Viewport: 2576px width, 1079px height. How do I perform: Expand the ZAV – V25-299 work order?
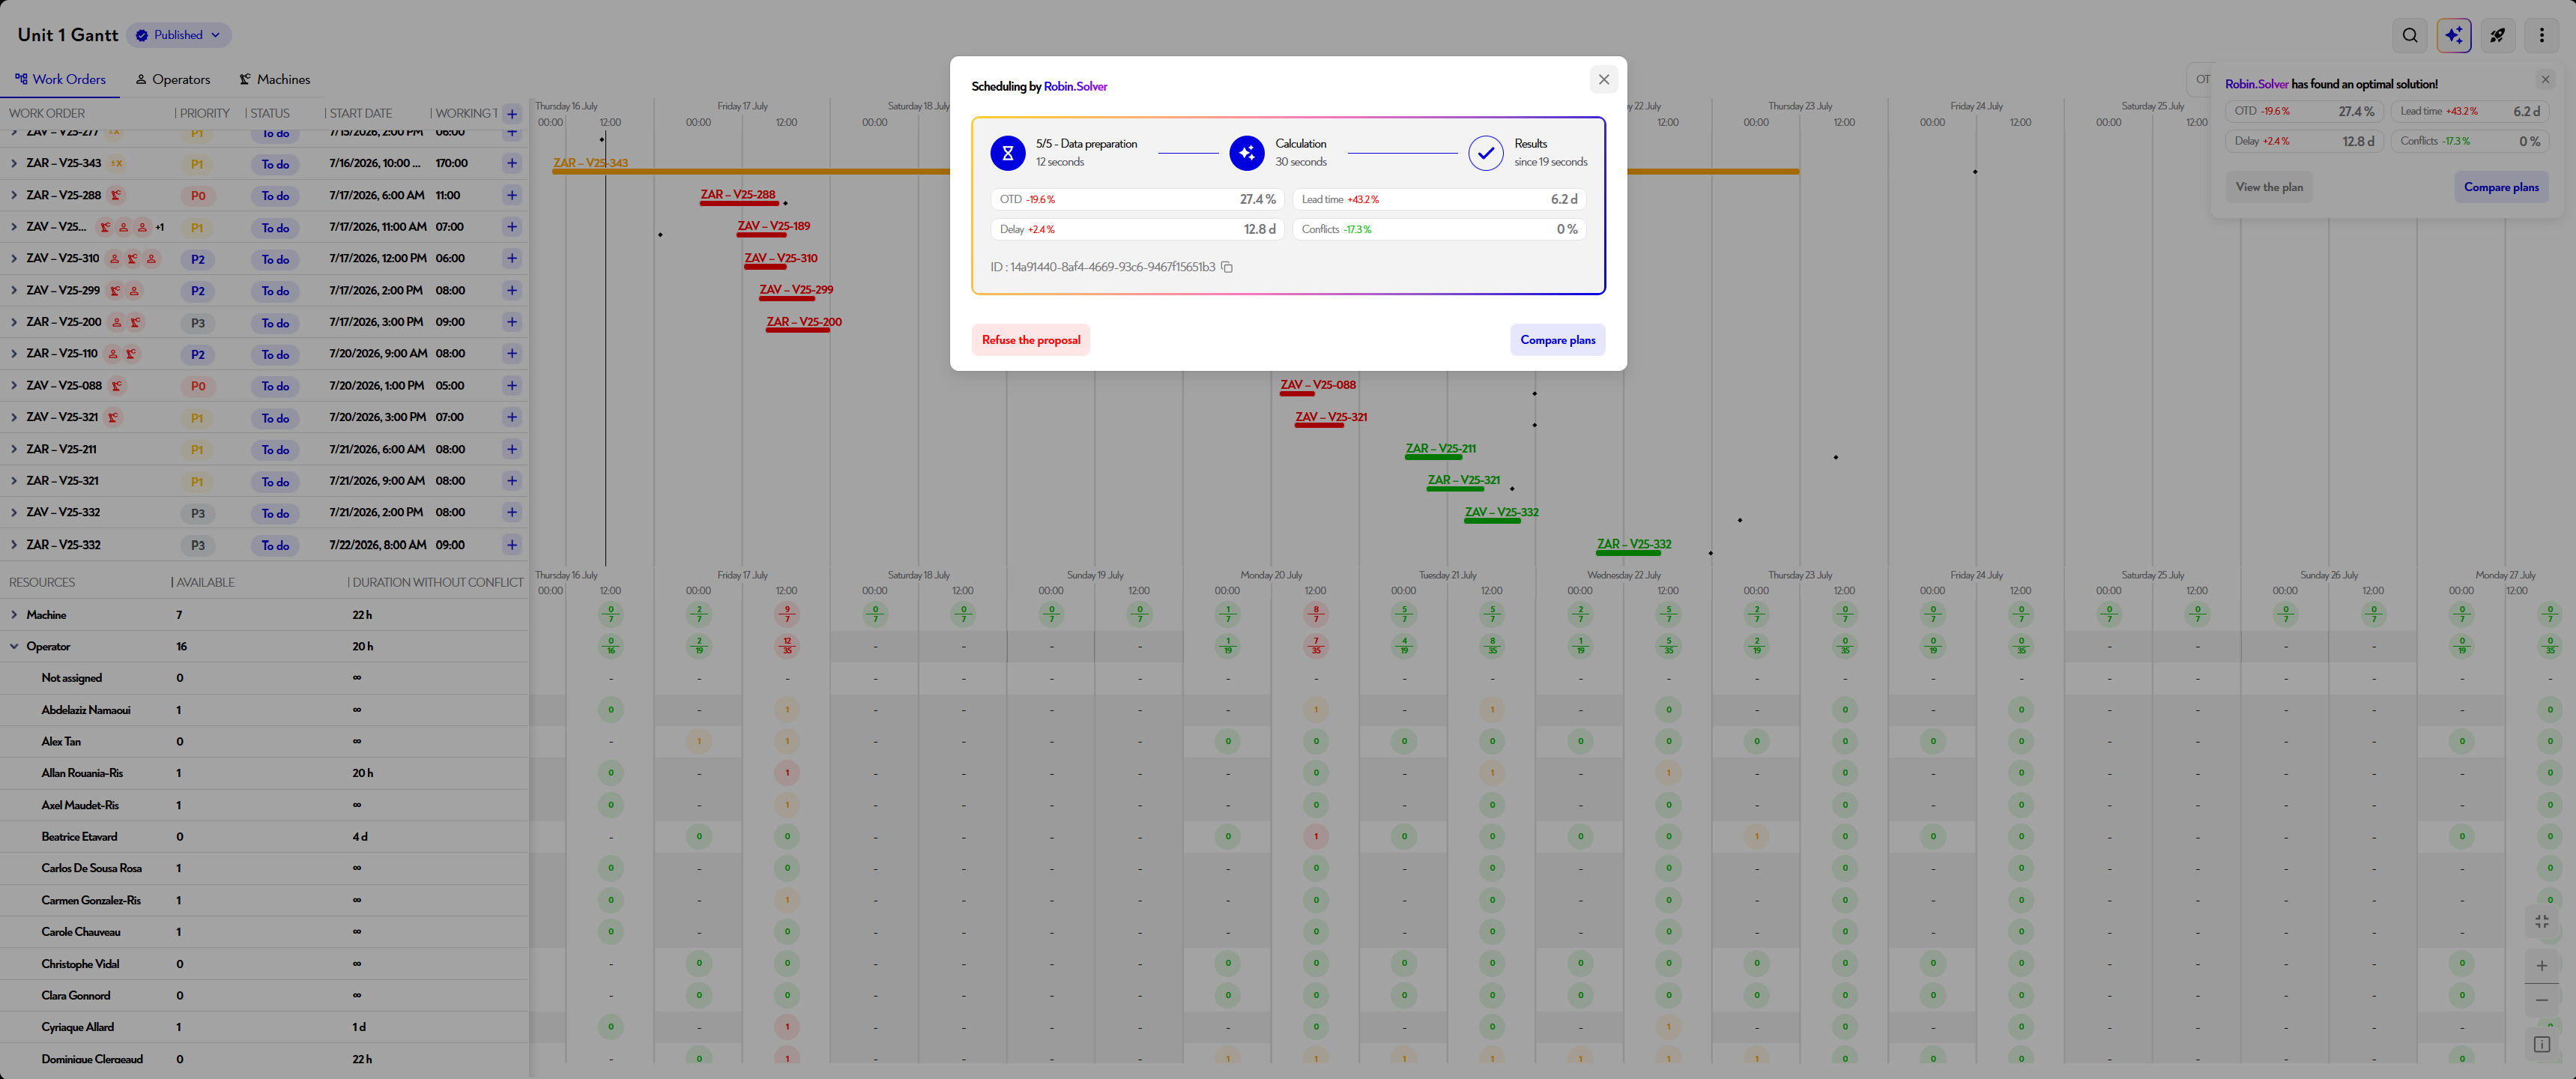13,290
